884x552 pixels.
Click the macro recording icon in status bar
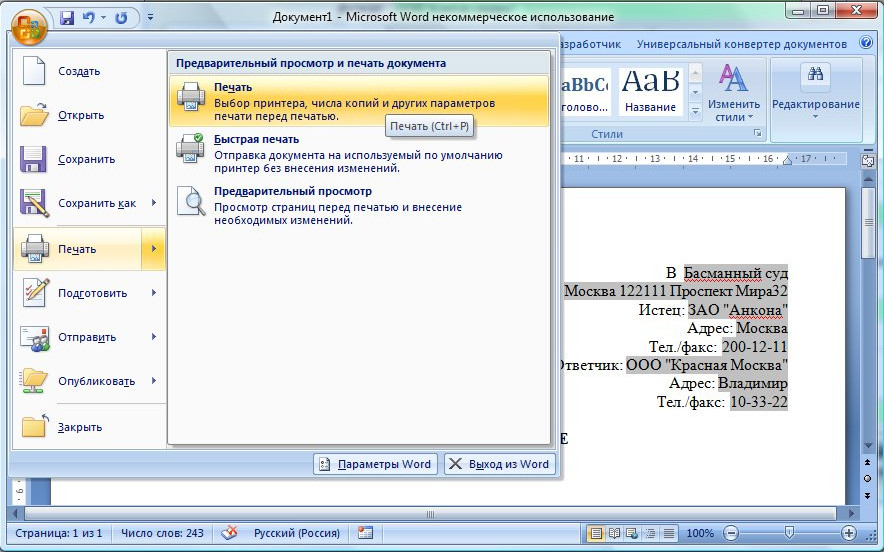366,534
